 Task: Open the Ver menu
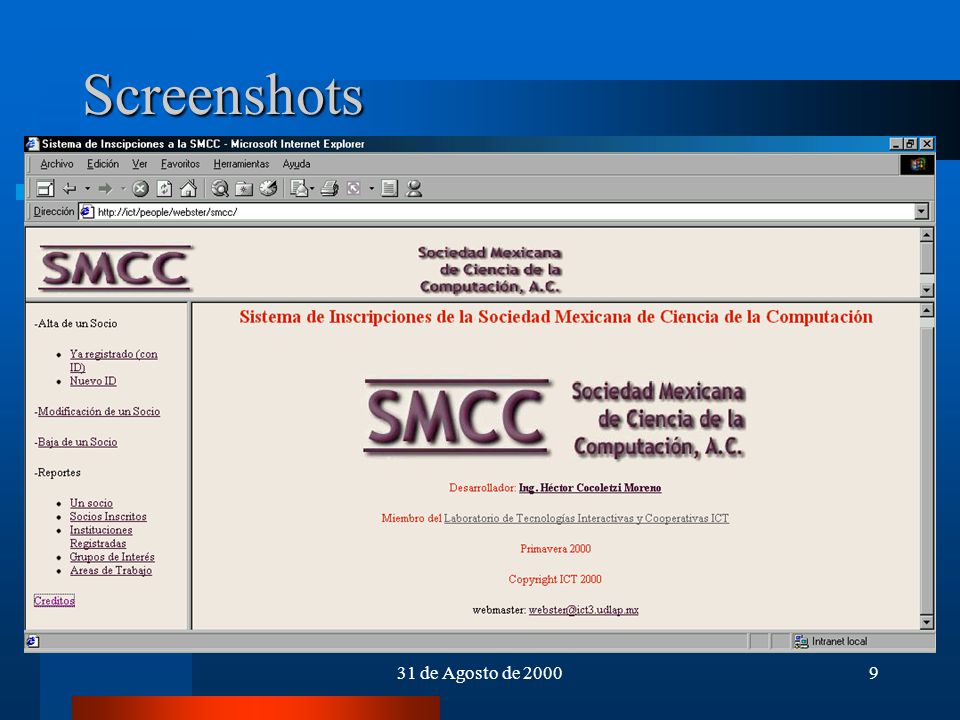point(140,164)
